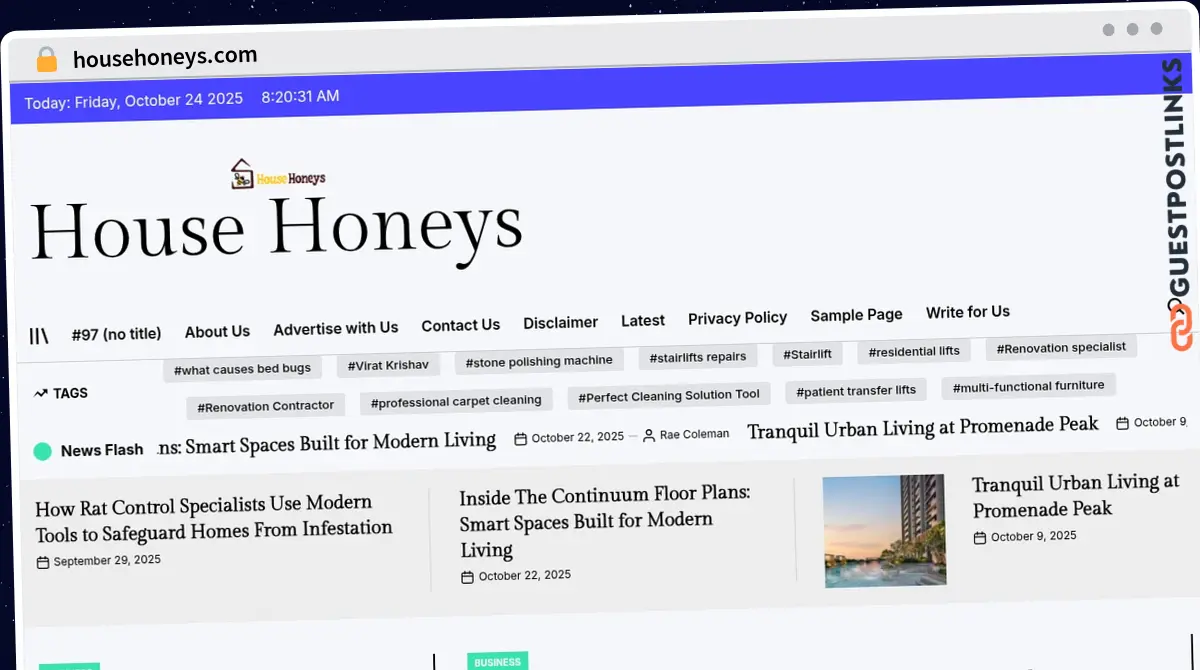
Task: Click the News Flash label
Action: tap(102, 450)
